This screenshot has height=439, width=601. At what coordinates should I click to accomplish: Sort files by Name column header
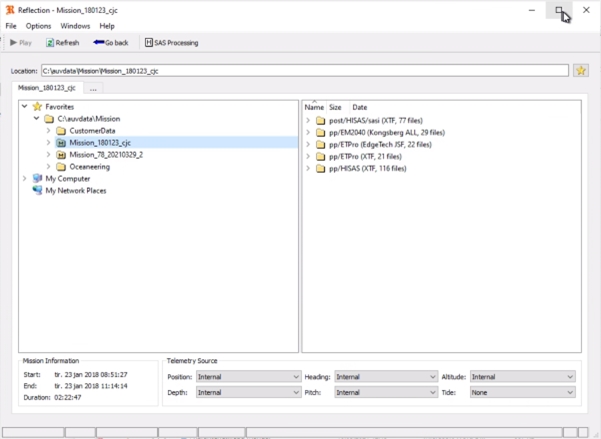[314, 107]
